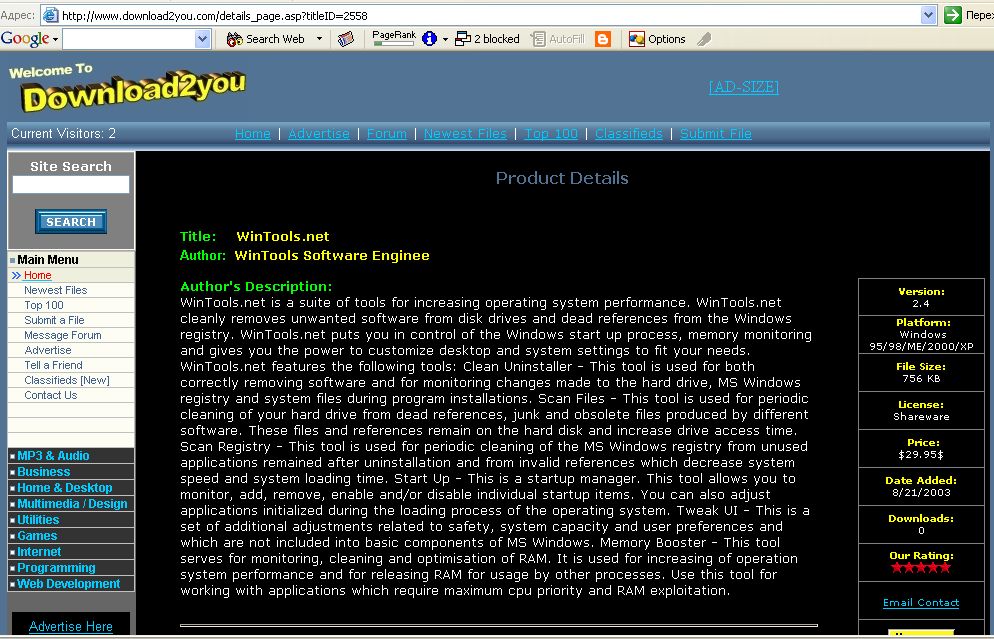Open the Web Development category
The height and width of the screenshot is (639, 994).
(68, 584)
